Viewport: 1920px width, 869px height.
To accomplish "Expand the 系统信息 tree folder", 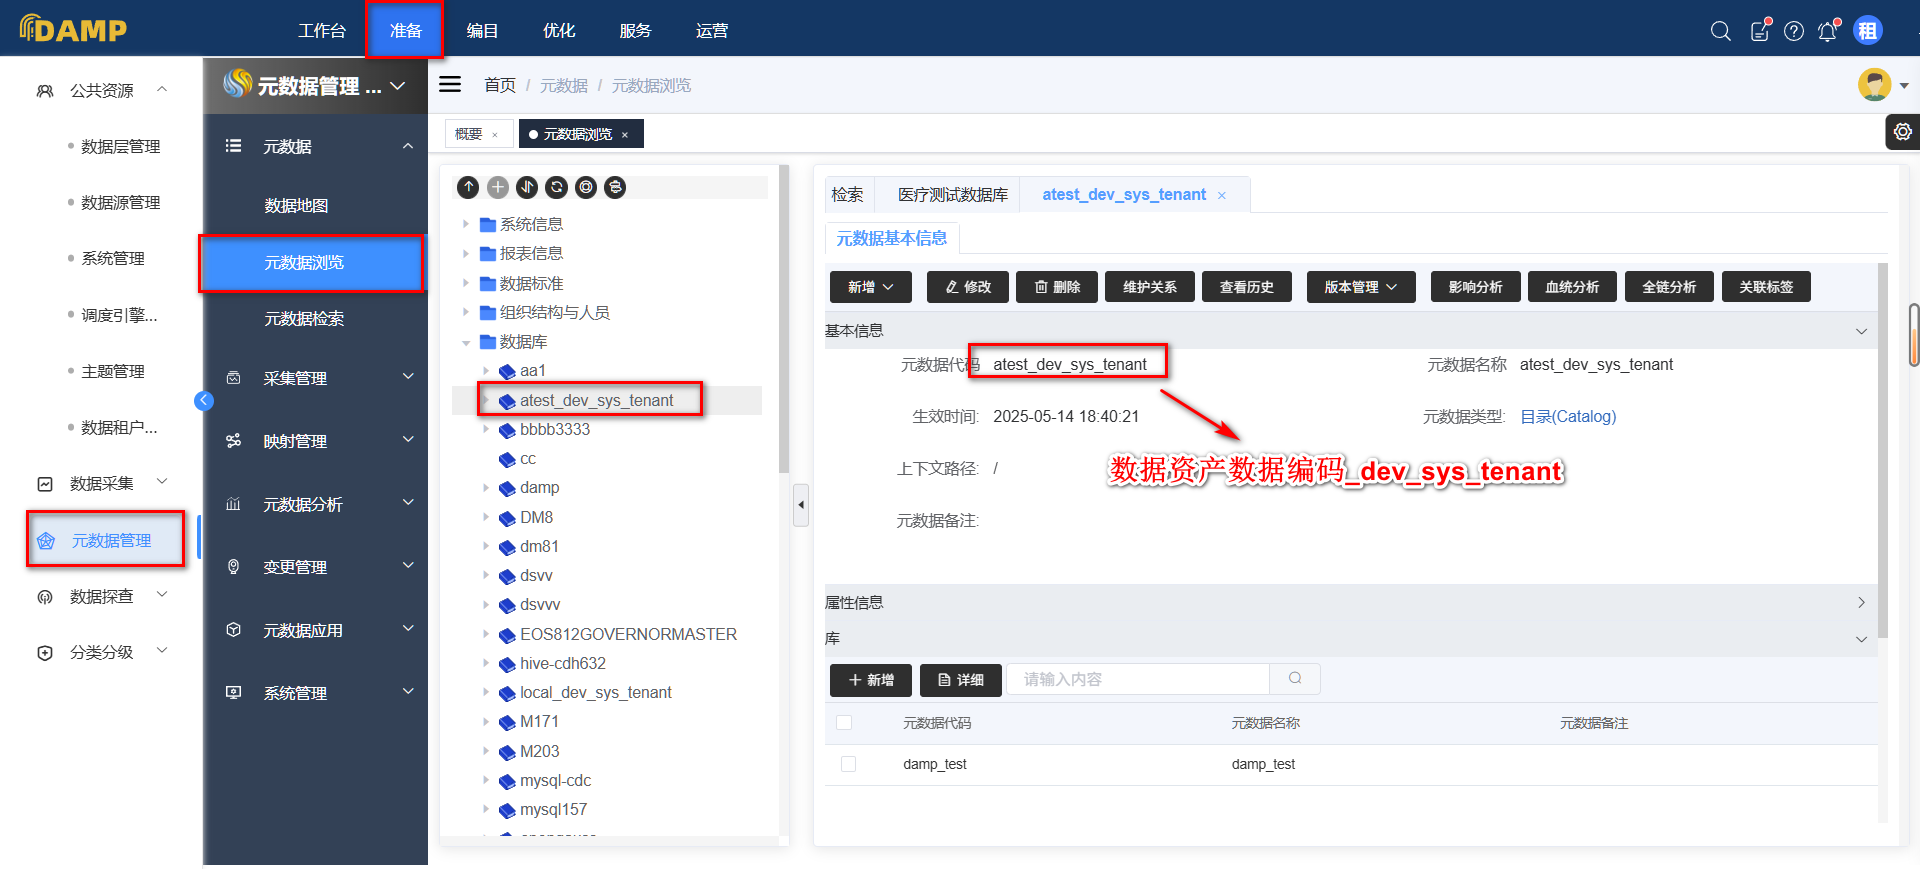I will 466,224.
